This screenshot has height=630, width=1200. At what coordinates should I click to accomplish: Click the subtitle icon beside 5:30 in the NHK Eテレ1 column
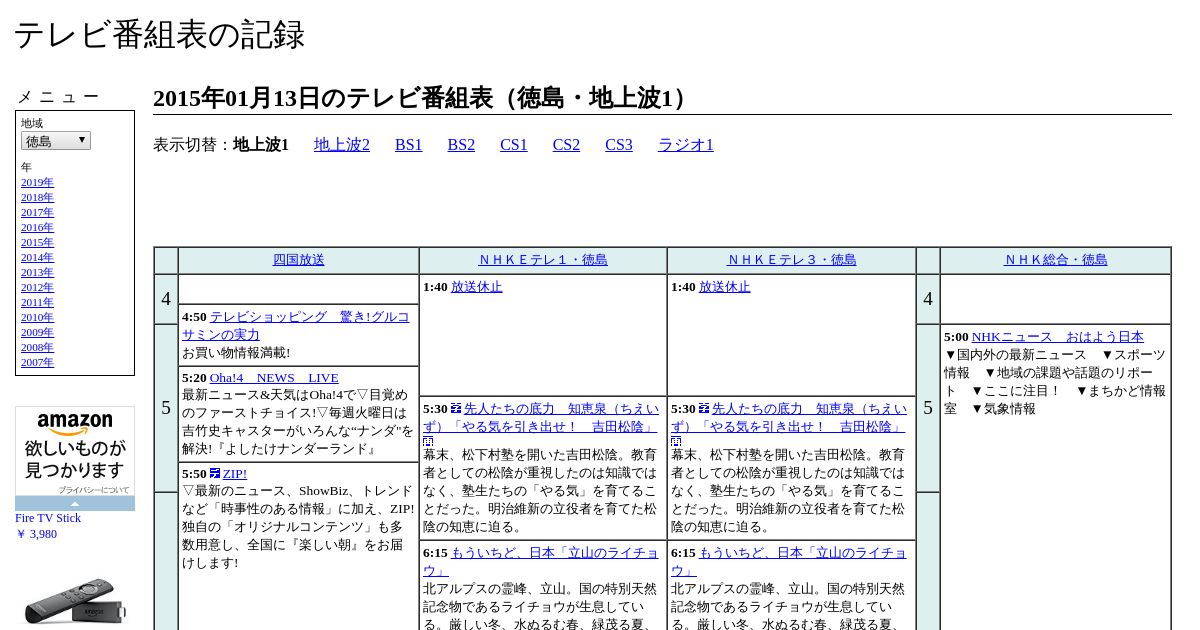[x=456, y=408]
